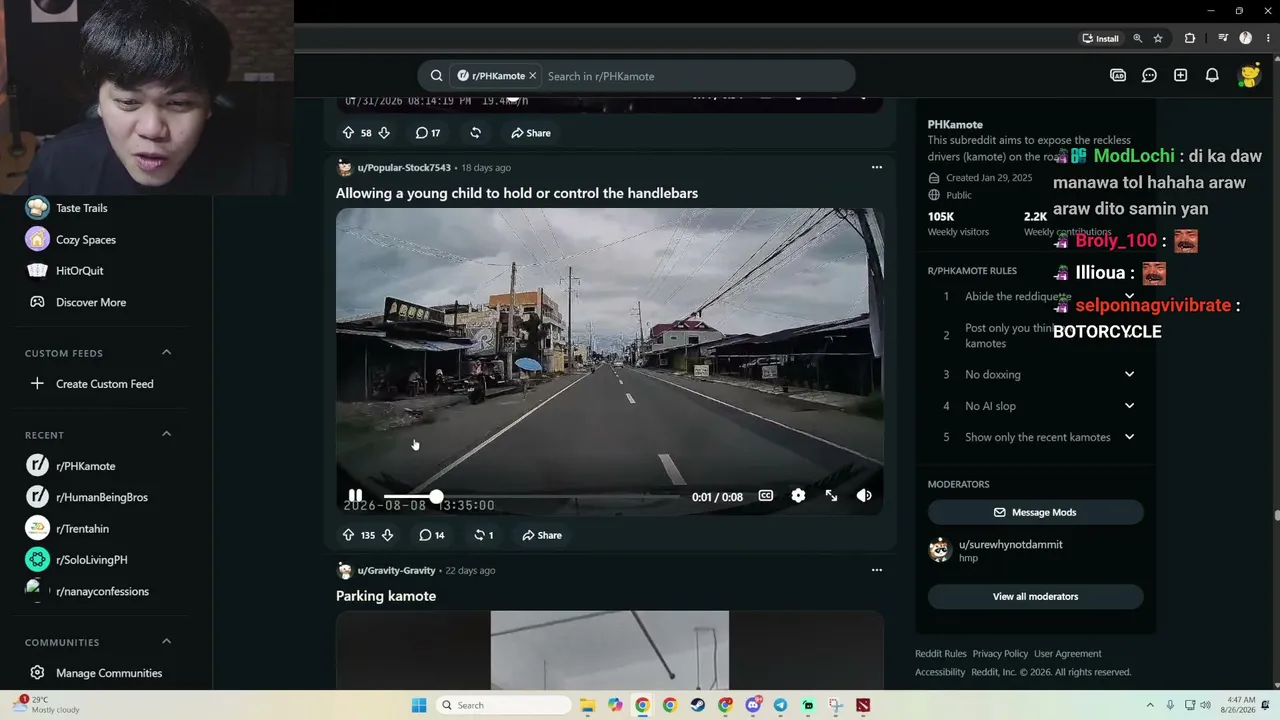Open Steam from the taskbar
Viewport: 1280px width, 720px height.
coord(697,705)
